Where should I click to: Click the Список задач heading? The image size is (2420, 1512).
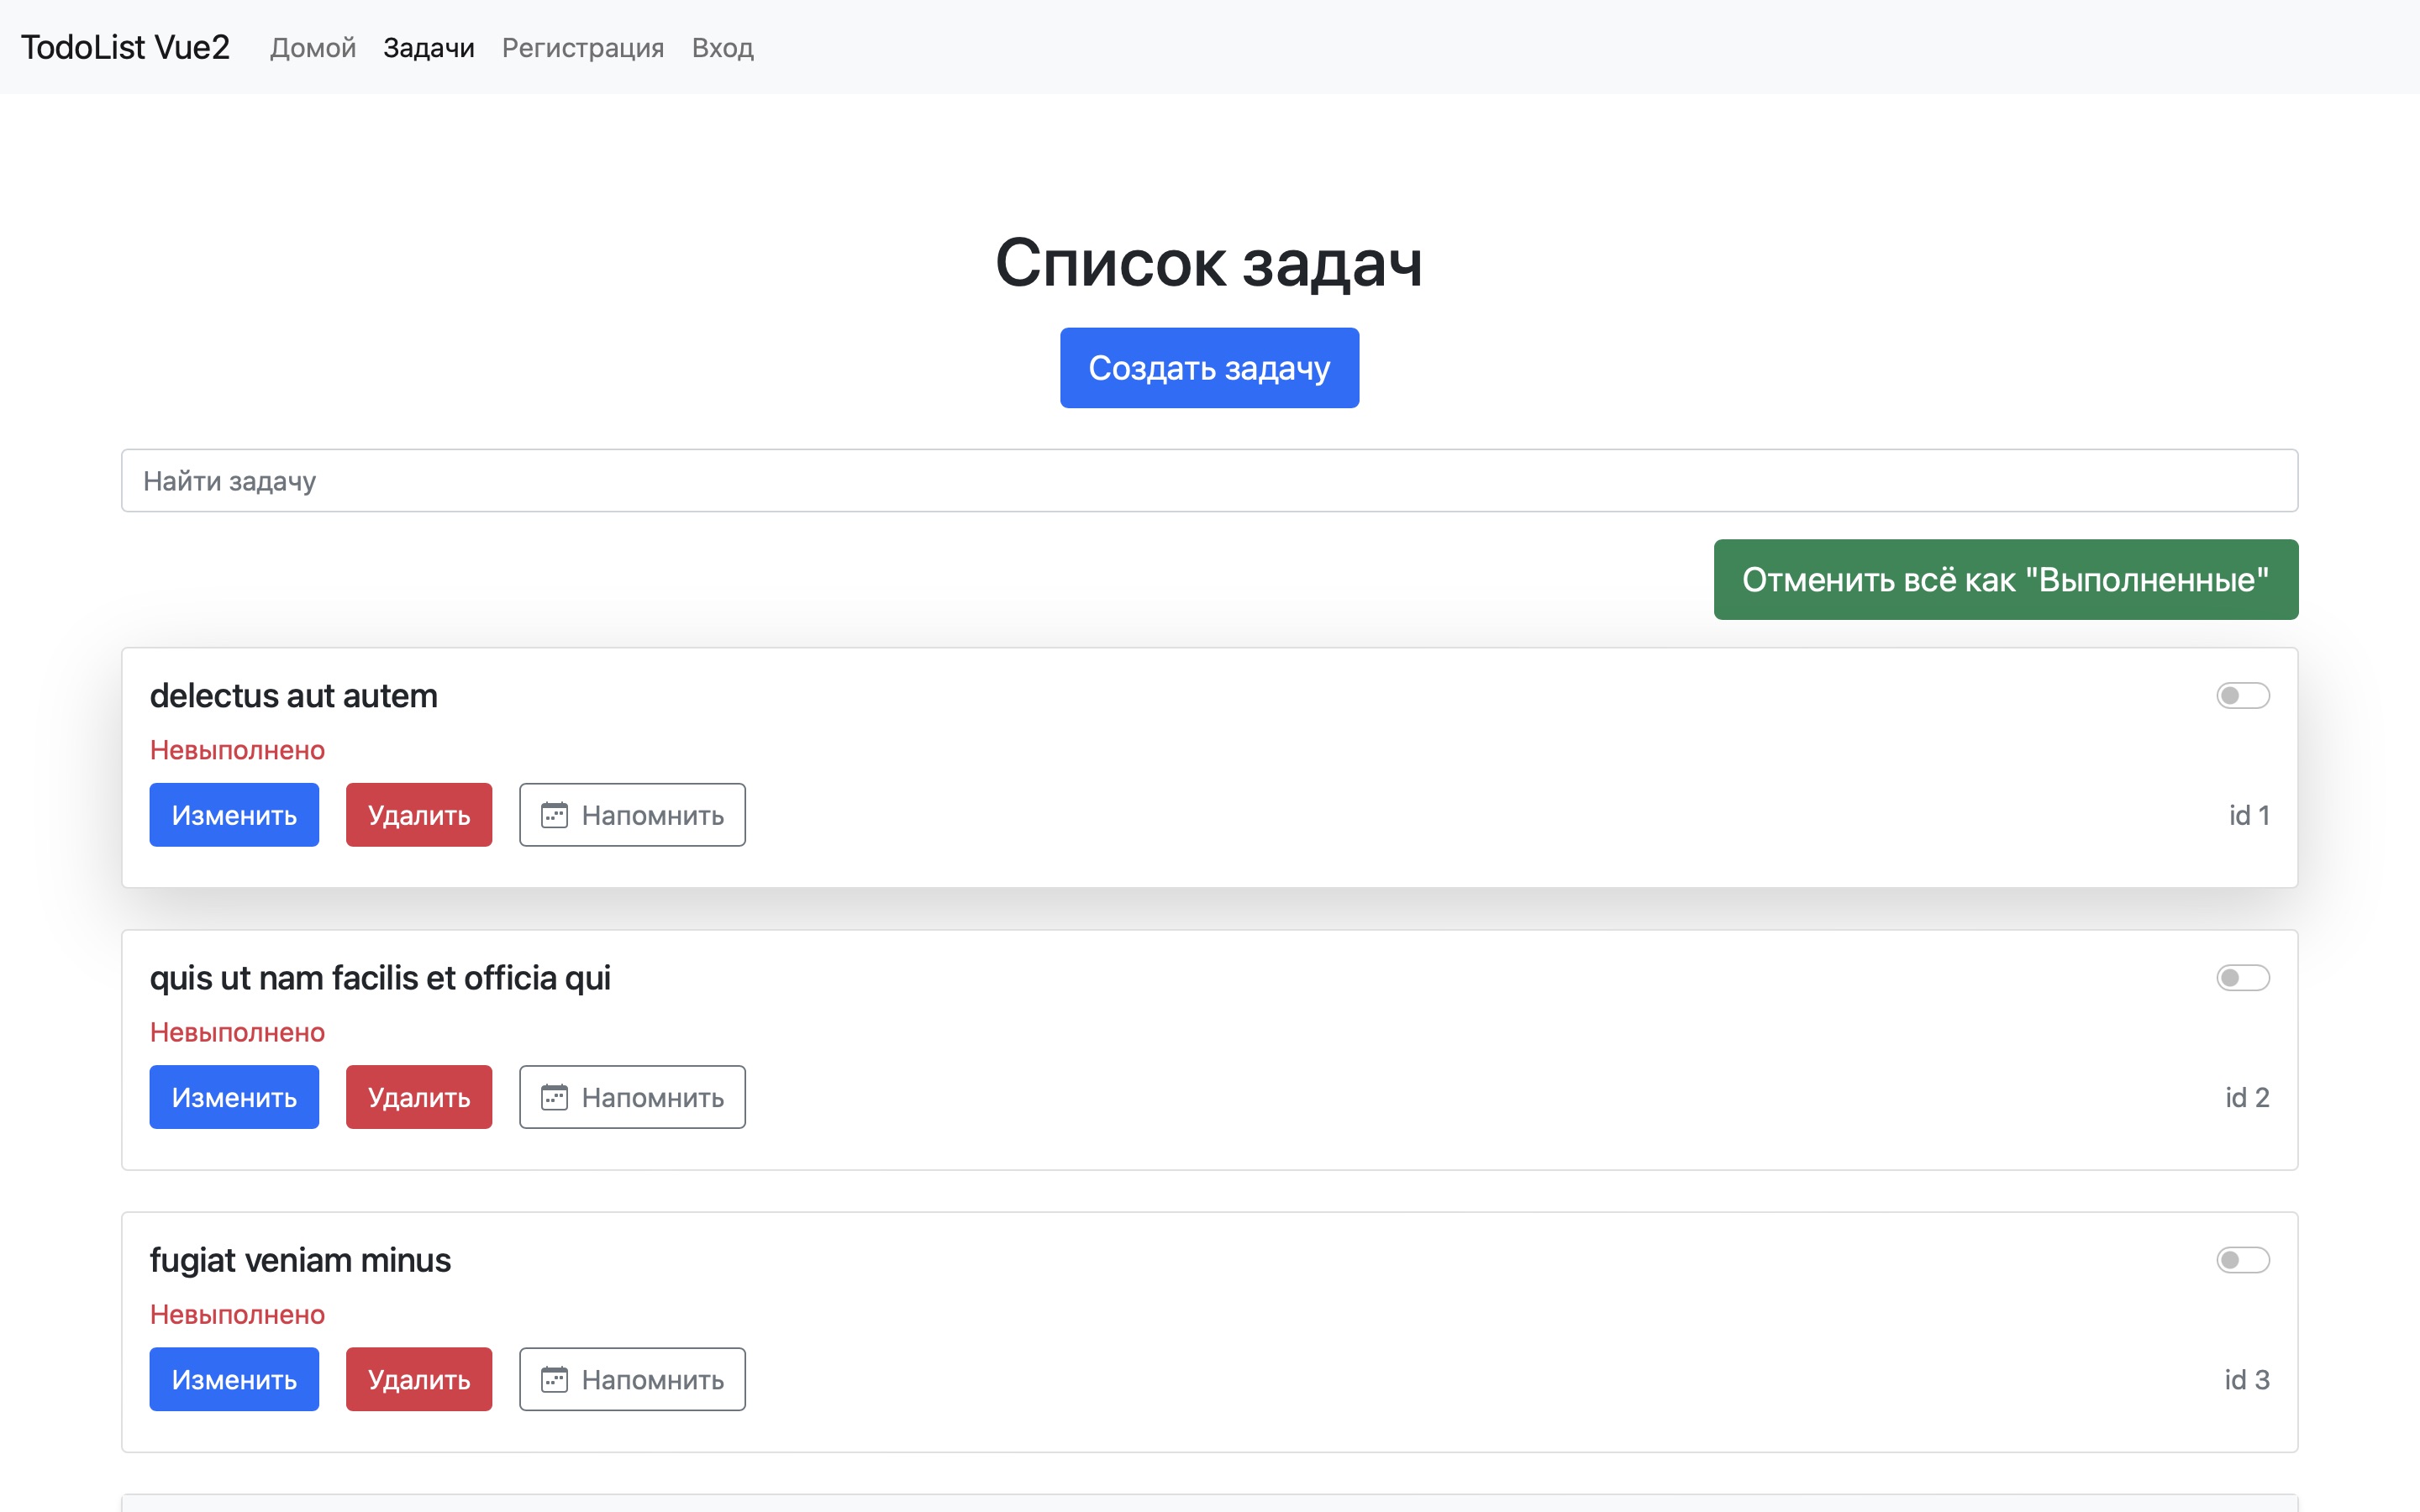coord(1209,263)
